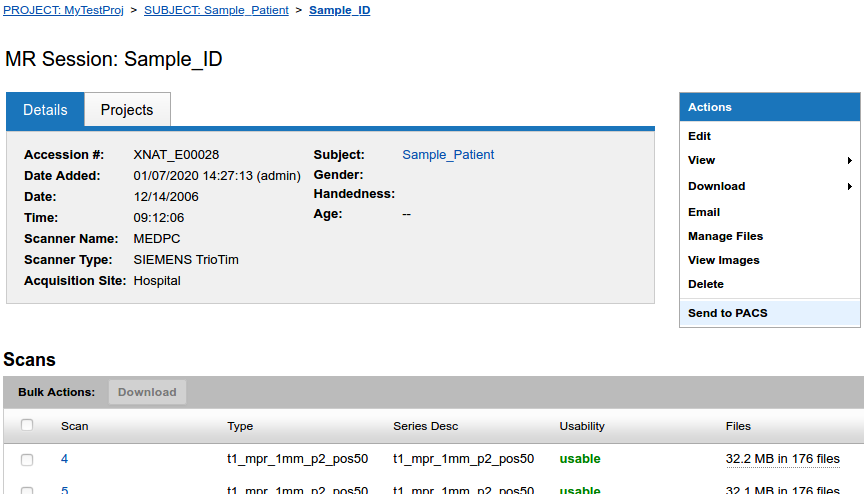This screenshot has width=864, height=494.
Task: Switch to the Projects tab
Action: (x=127, y=110)
